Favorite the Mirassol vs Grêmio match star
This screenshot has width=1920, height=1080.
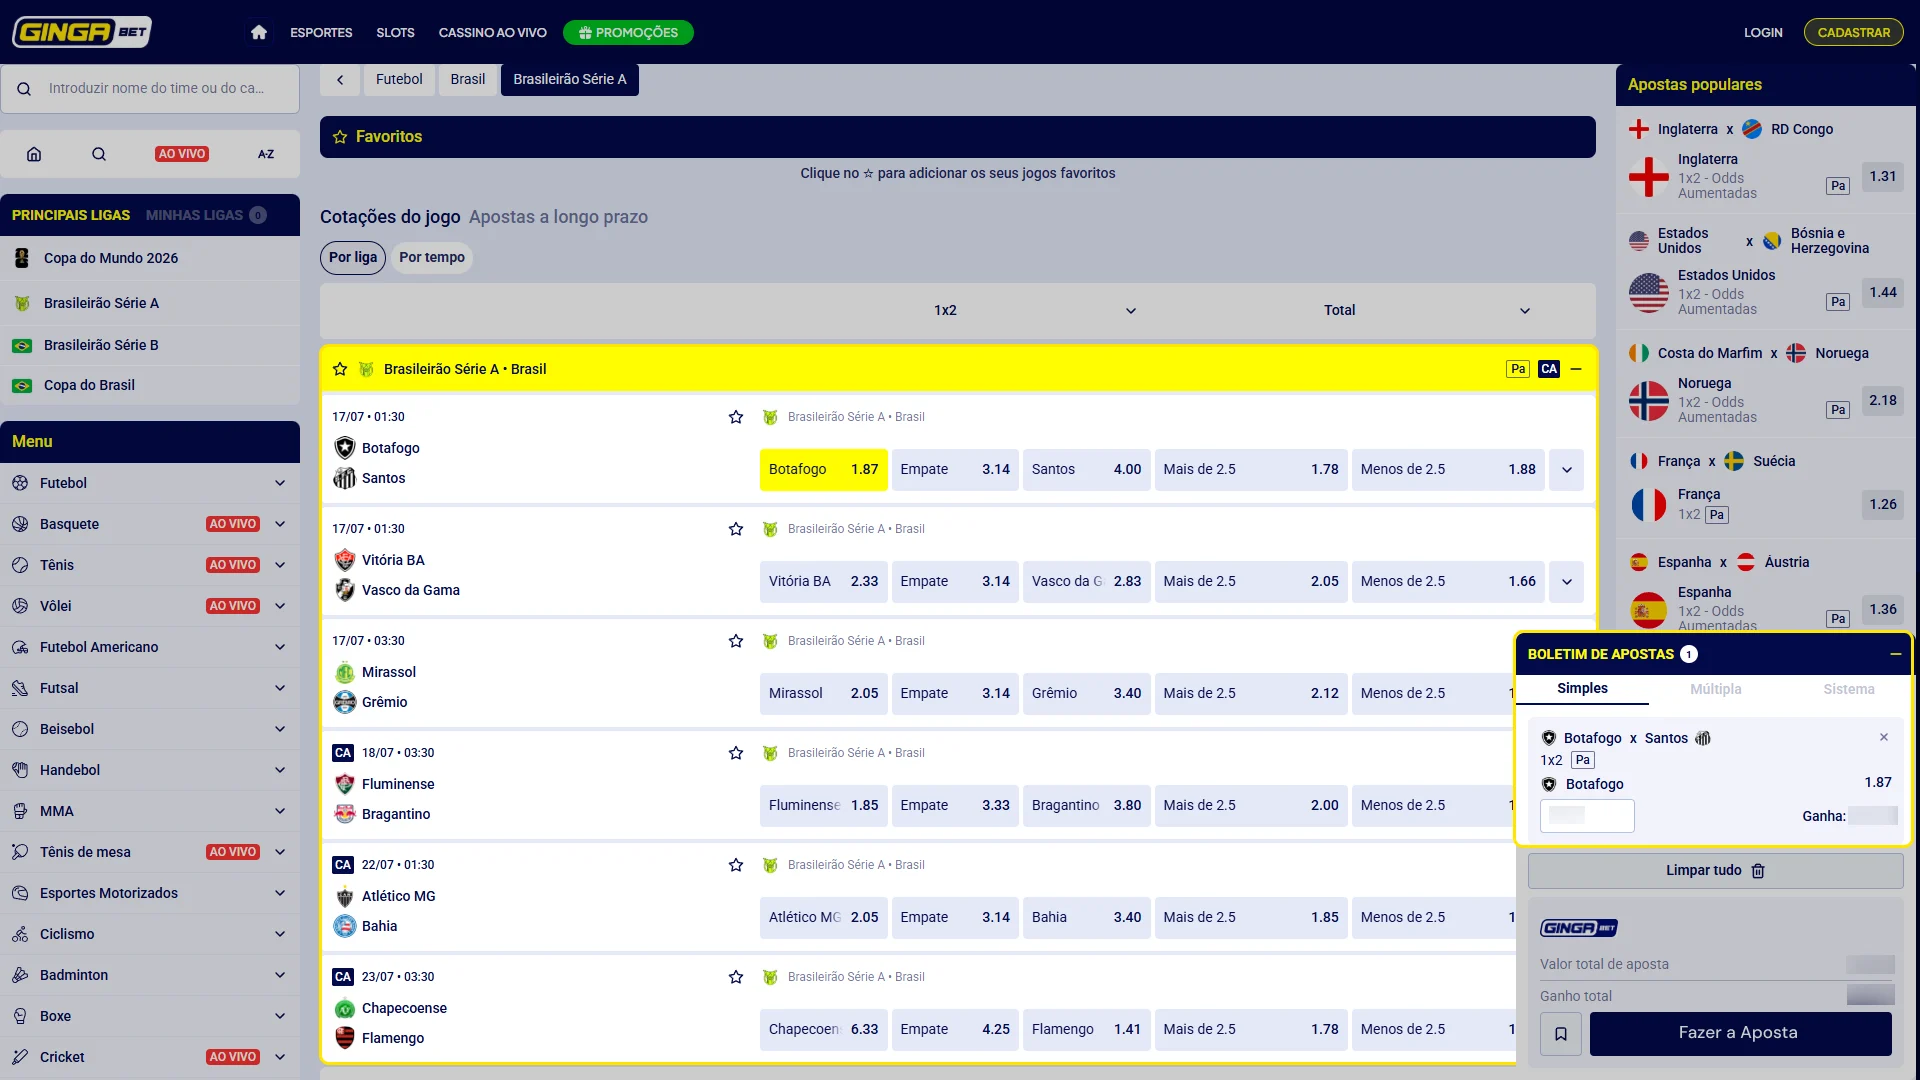736,641
